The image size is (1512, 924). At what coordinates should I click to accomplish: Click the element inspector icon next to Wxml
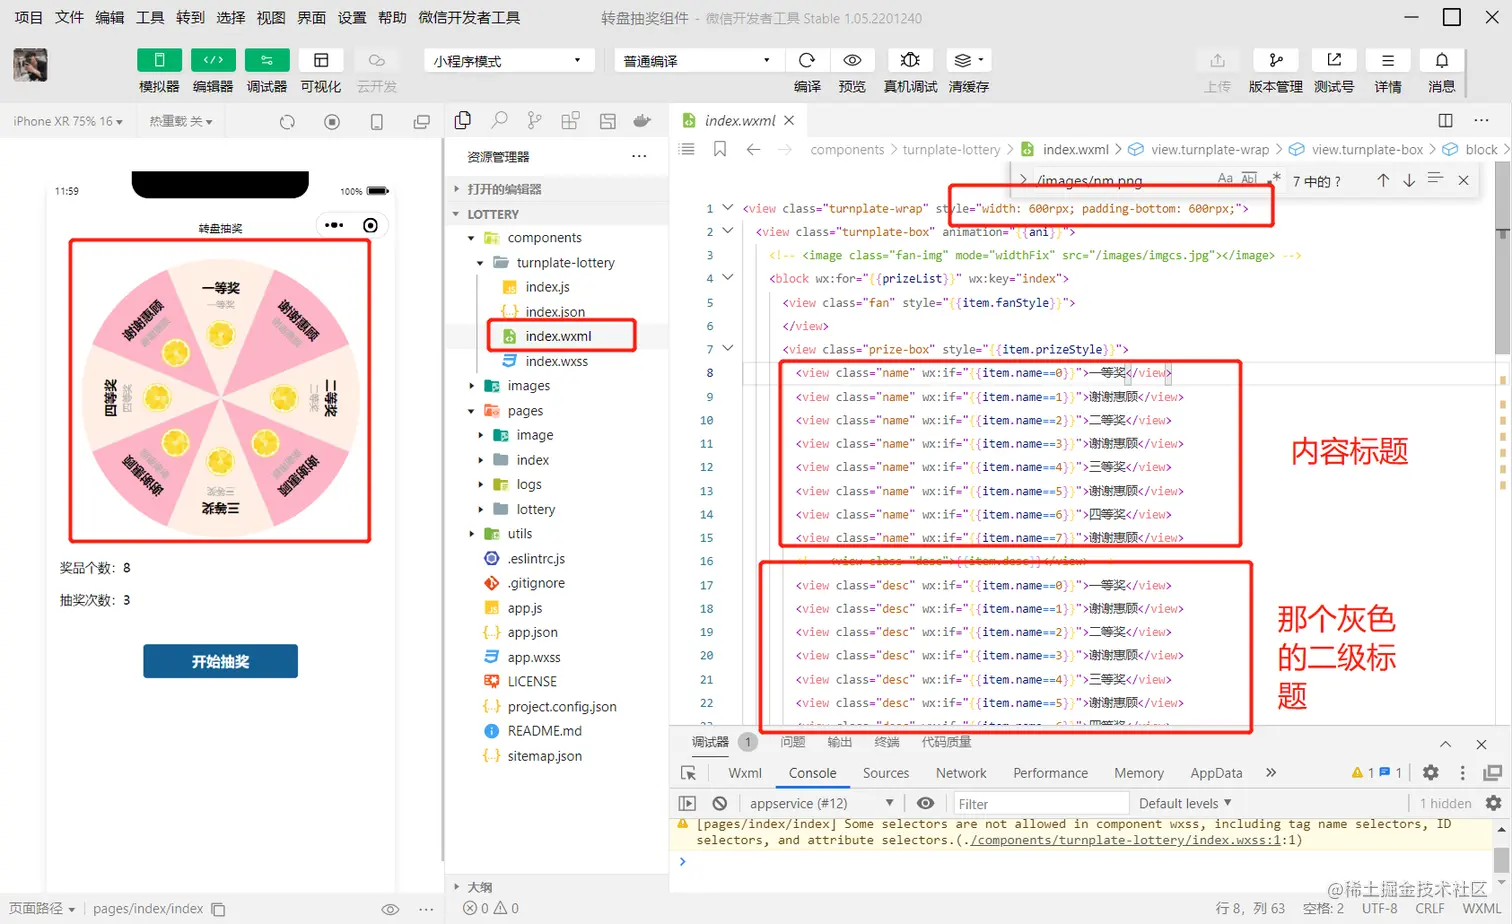(688, 773)
